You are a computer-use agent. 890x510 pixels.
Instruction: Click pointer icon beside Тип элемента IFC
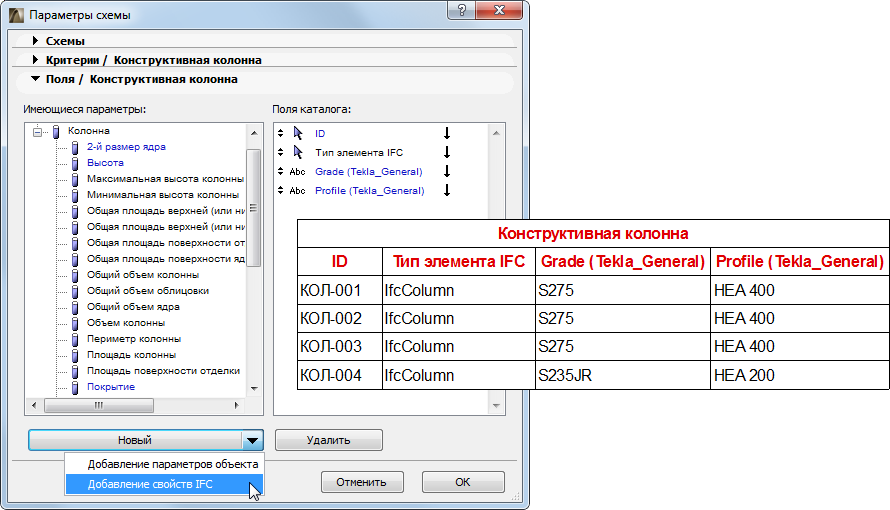(x=298, y=152)
